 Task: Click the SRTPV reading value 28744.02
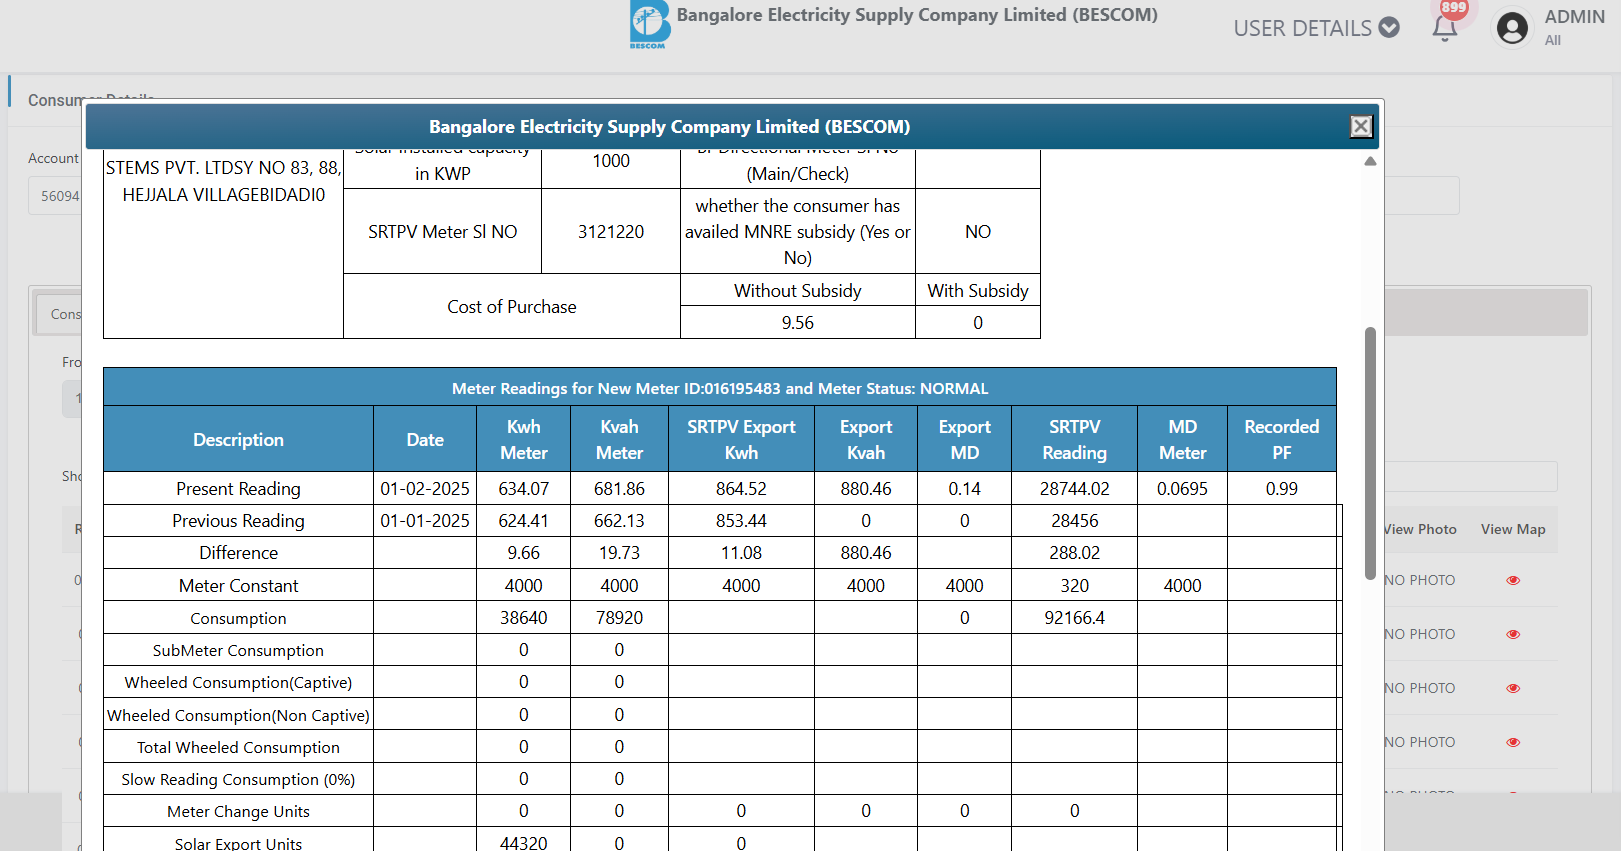click(1074, 489)
